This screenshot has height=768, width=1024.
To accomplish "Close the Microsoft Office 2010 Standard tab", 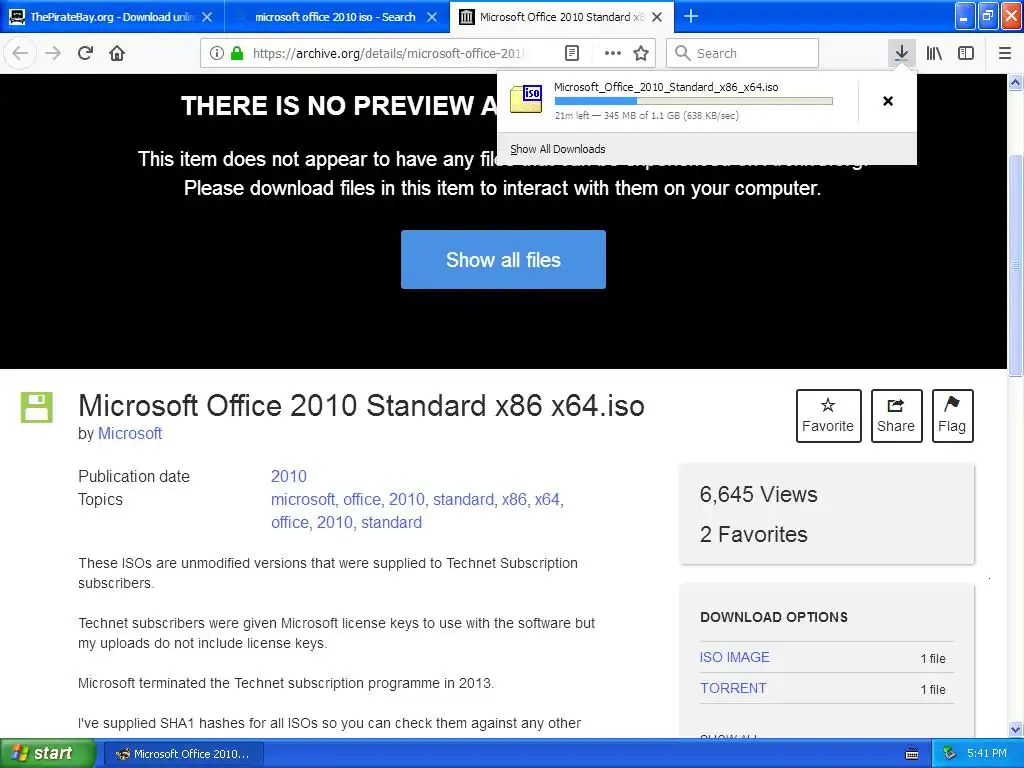I will coord(657,17).
